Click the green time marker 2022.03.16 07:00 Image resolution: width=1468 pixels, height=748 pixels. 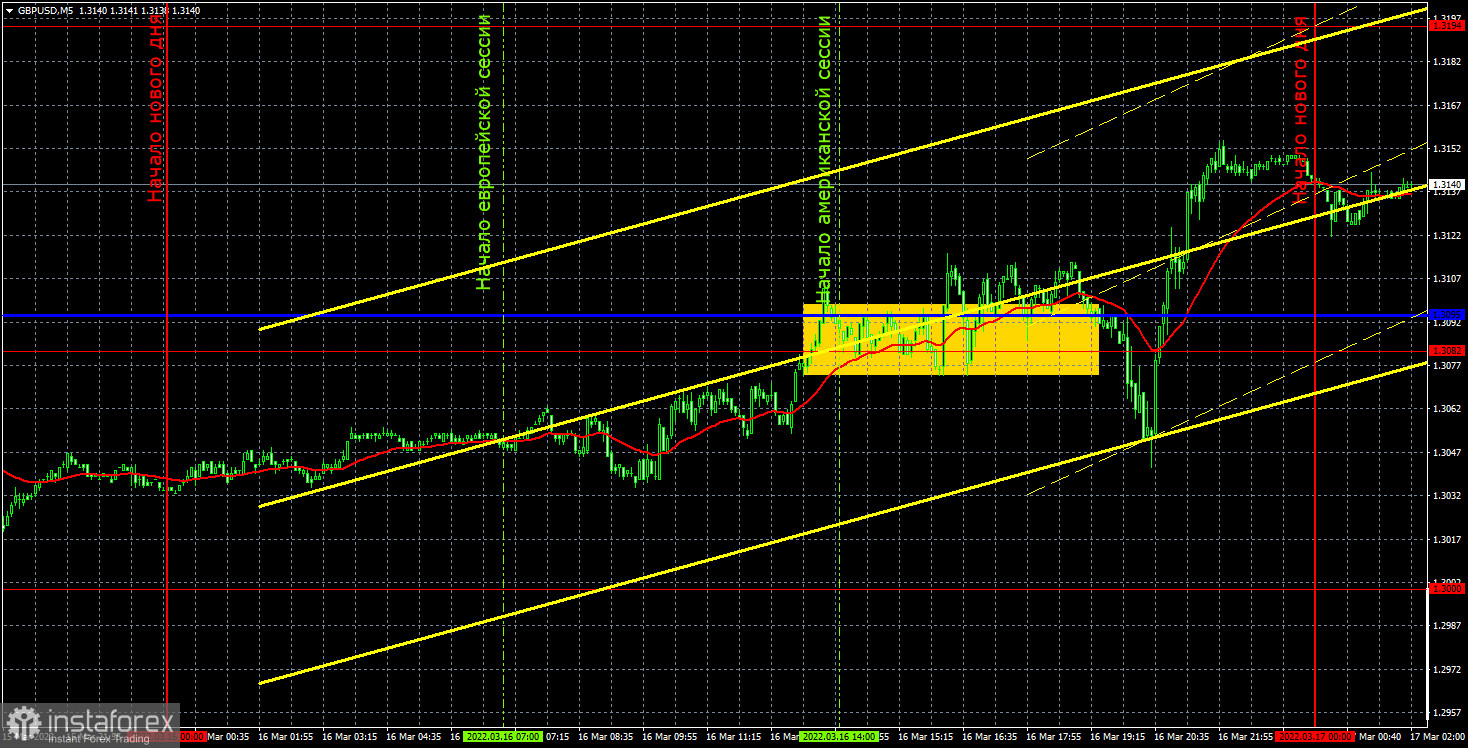click(503, 736)
